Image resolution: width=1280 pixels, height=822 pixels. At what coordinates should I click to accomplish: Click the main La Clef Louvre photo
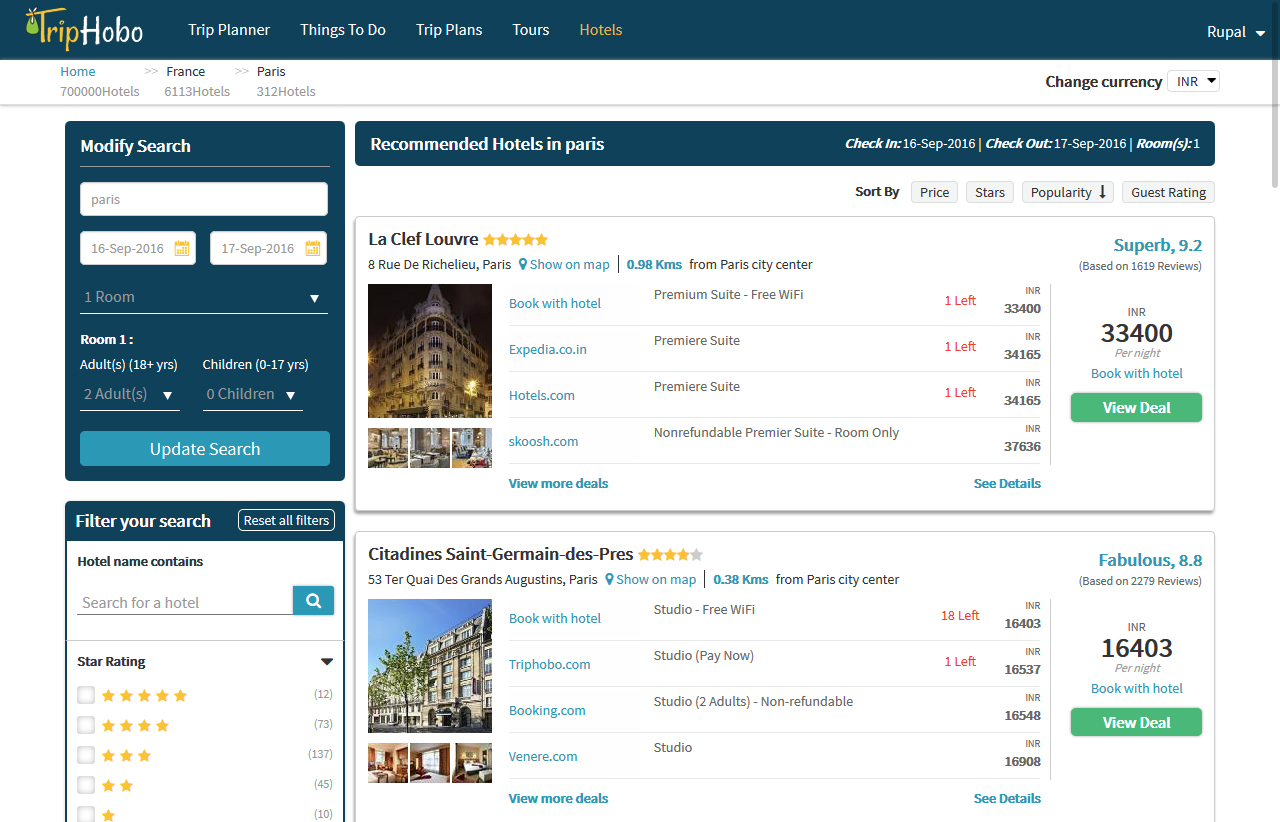(x=430, y=351)
